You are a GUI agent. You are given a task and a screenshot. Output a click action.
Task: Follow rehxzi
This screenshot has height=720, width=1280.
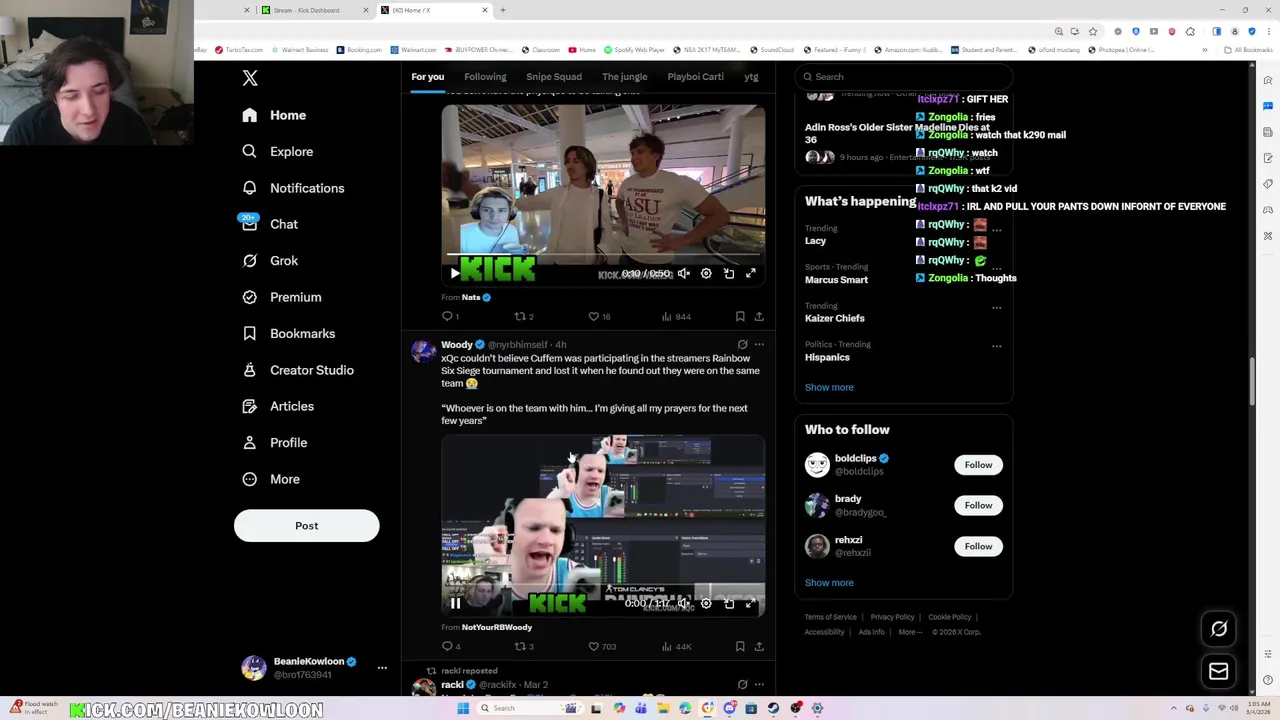[978, 546]
